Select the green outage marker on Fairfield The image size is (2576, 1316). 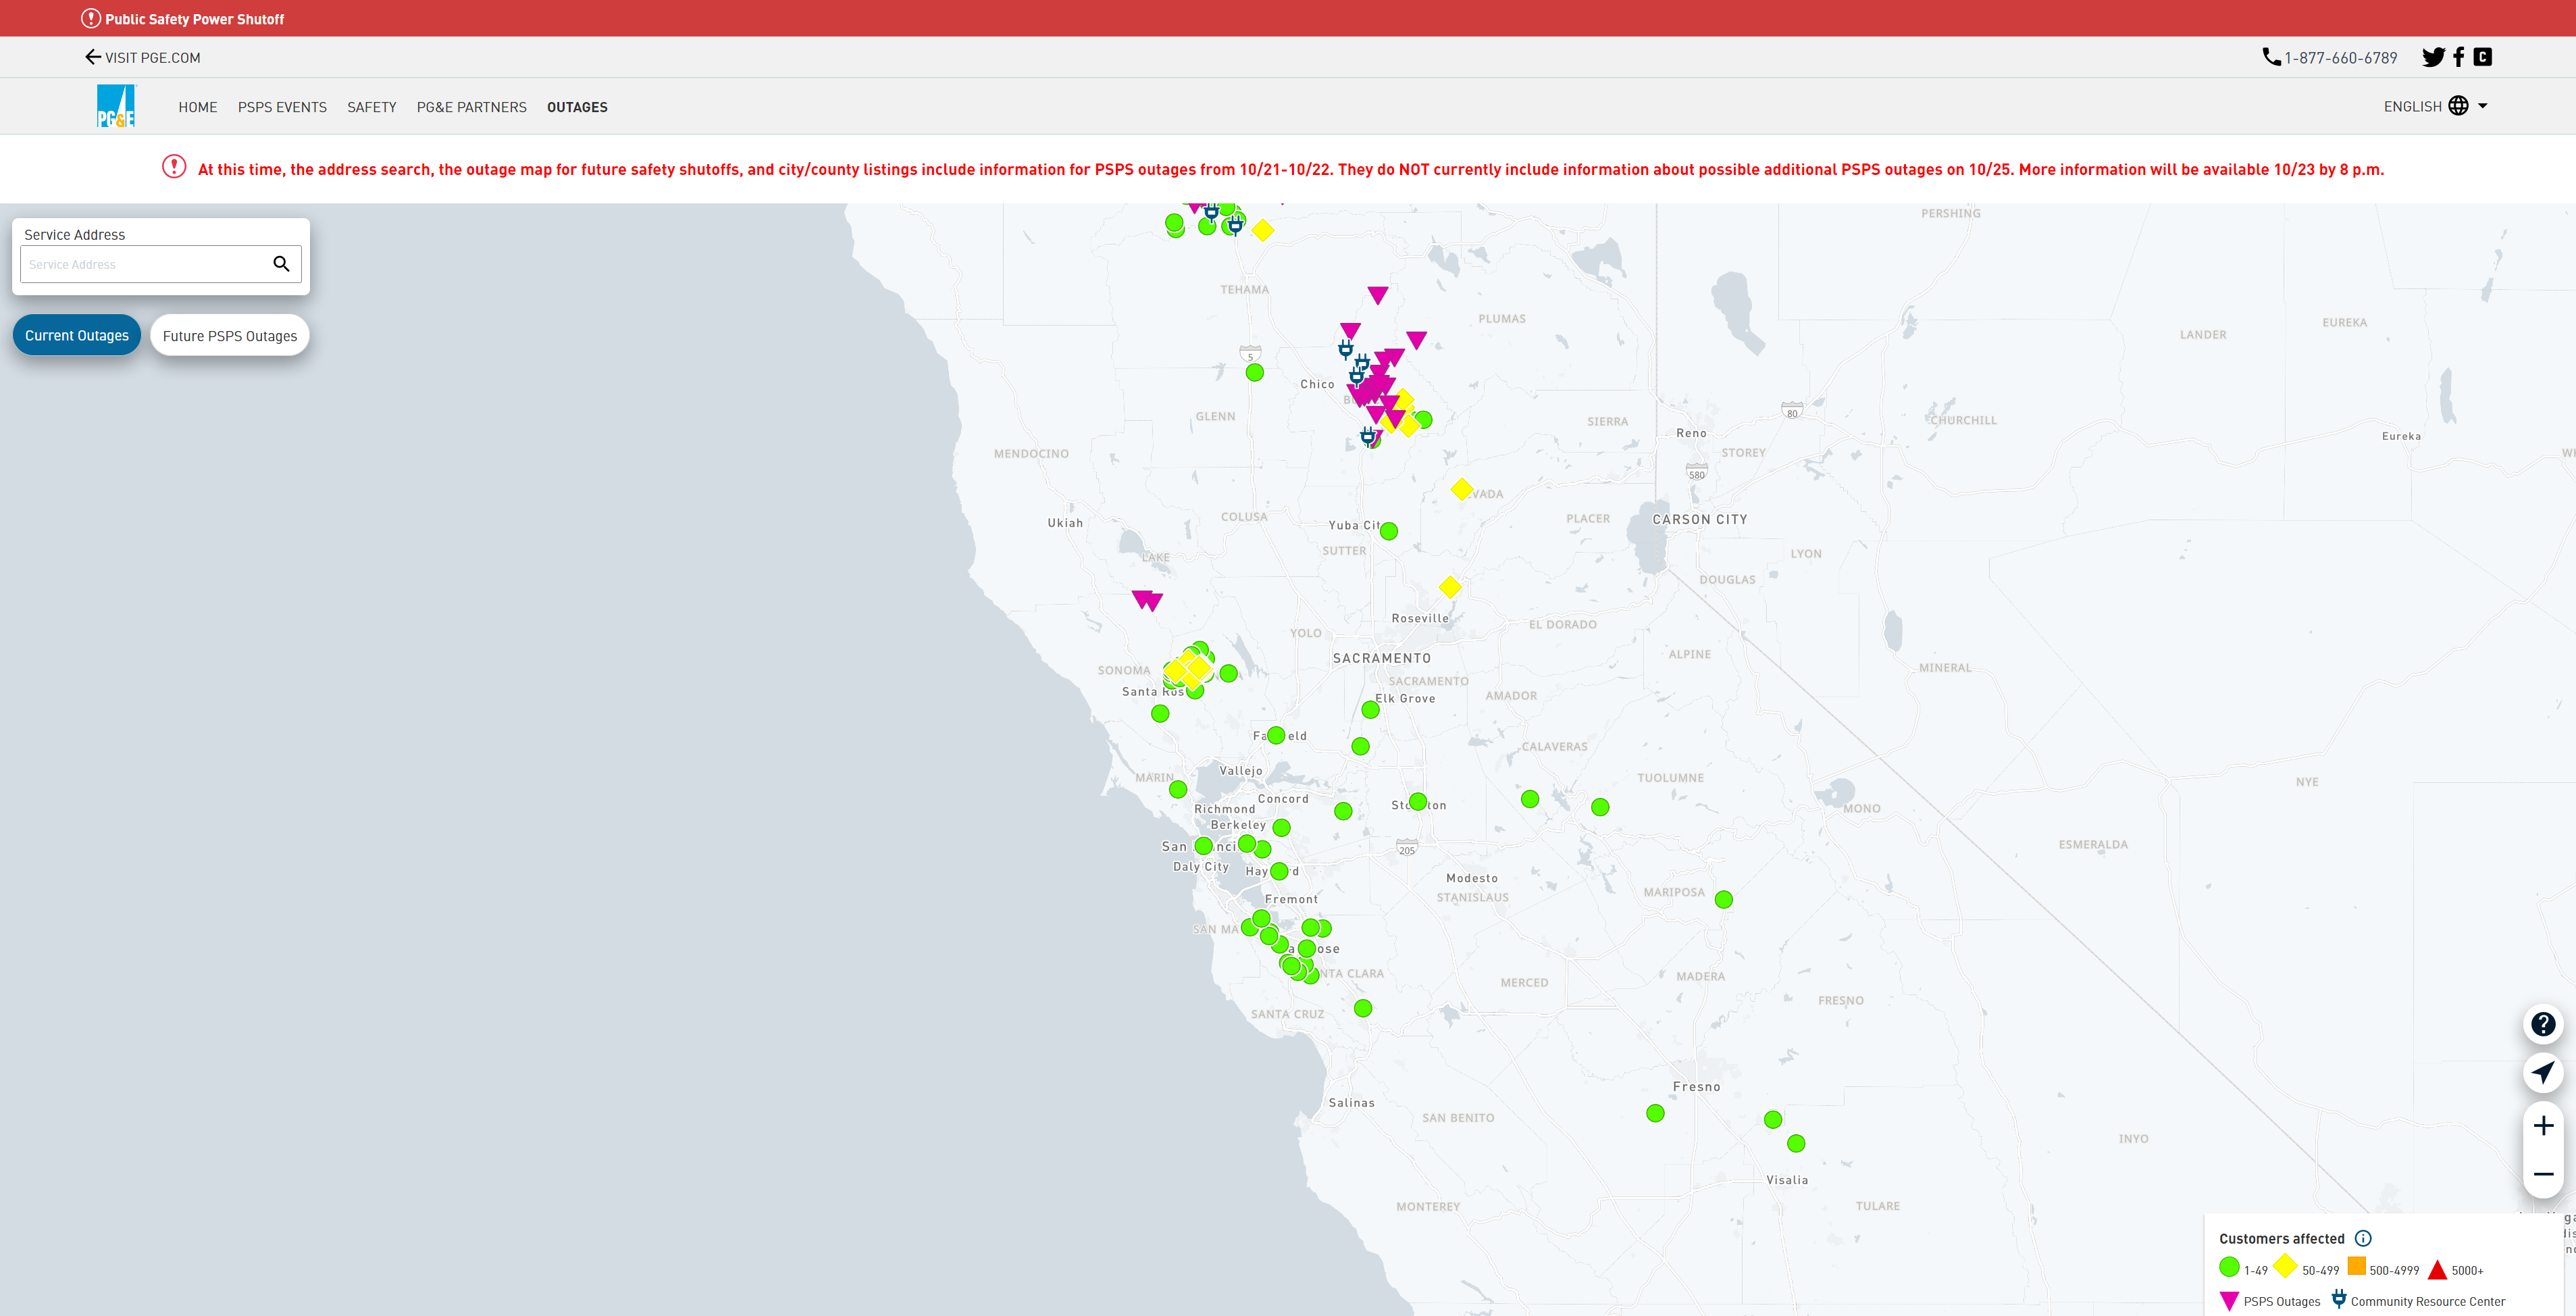tap(1276, 735)
